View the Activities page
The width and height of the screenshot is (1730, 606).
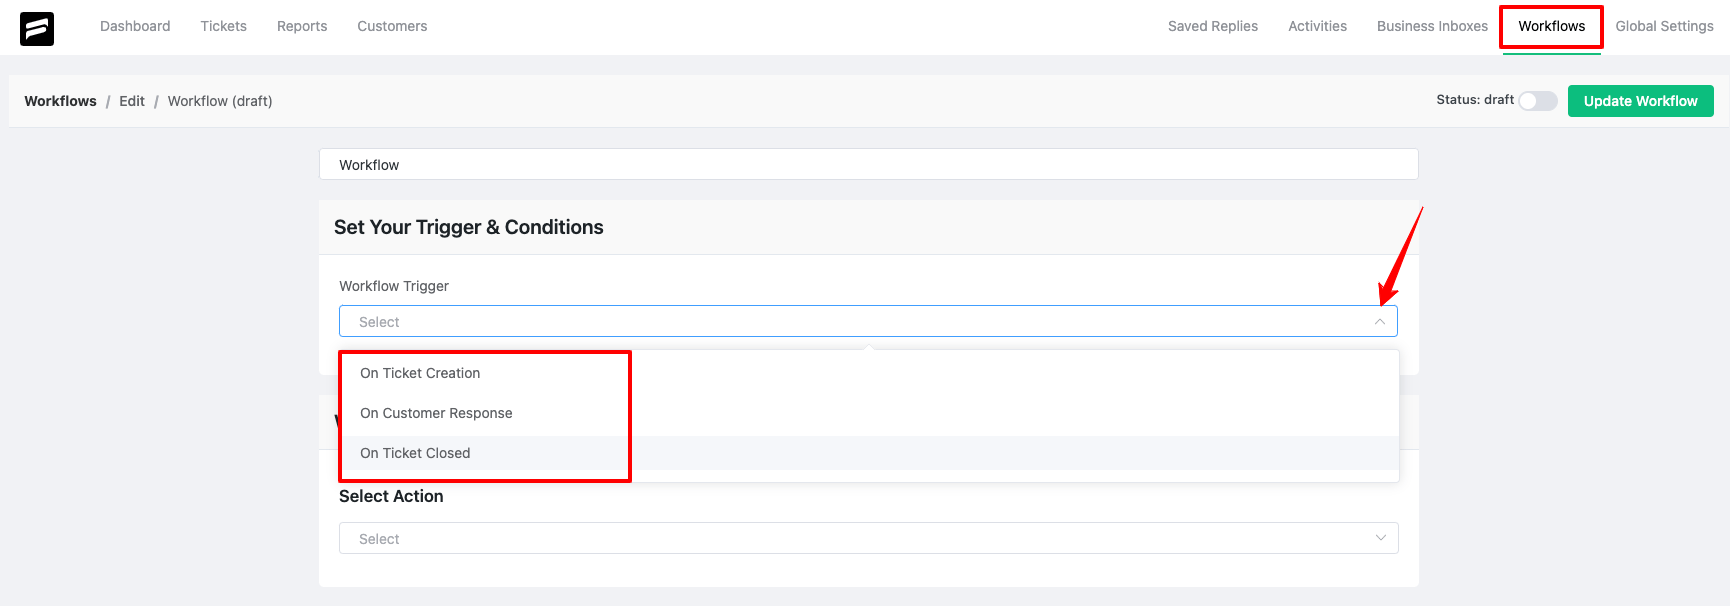(1317, 26)
